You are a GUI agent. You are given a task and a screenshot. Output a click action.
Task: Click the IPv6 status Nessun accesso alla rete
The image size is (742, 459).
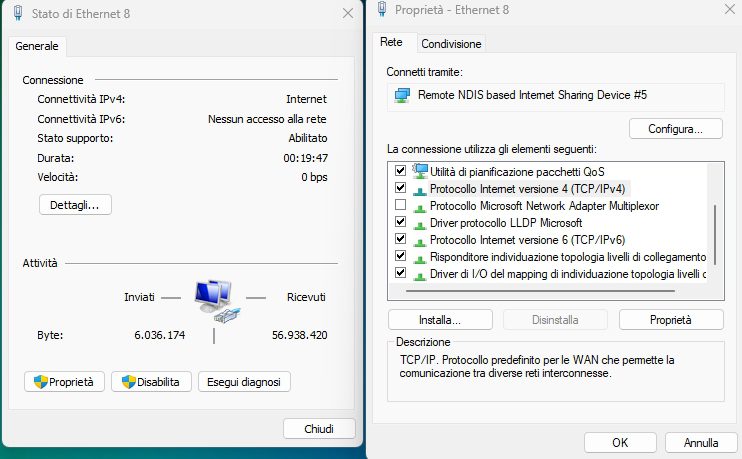[267, 119]
